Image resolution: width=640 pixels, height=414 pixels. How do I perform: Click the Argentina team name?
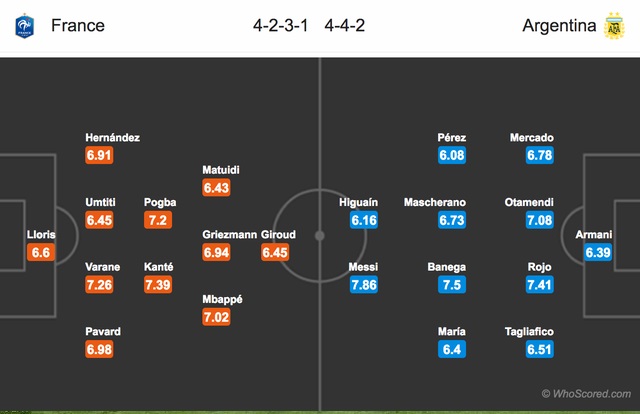pos(559,25)
